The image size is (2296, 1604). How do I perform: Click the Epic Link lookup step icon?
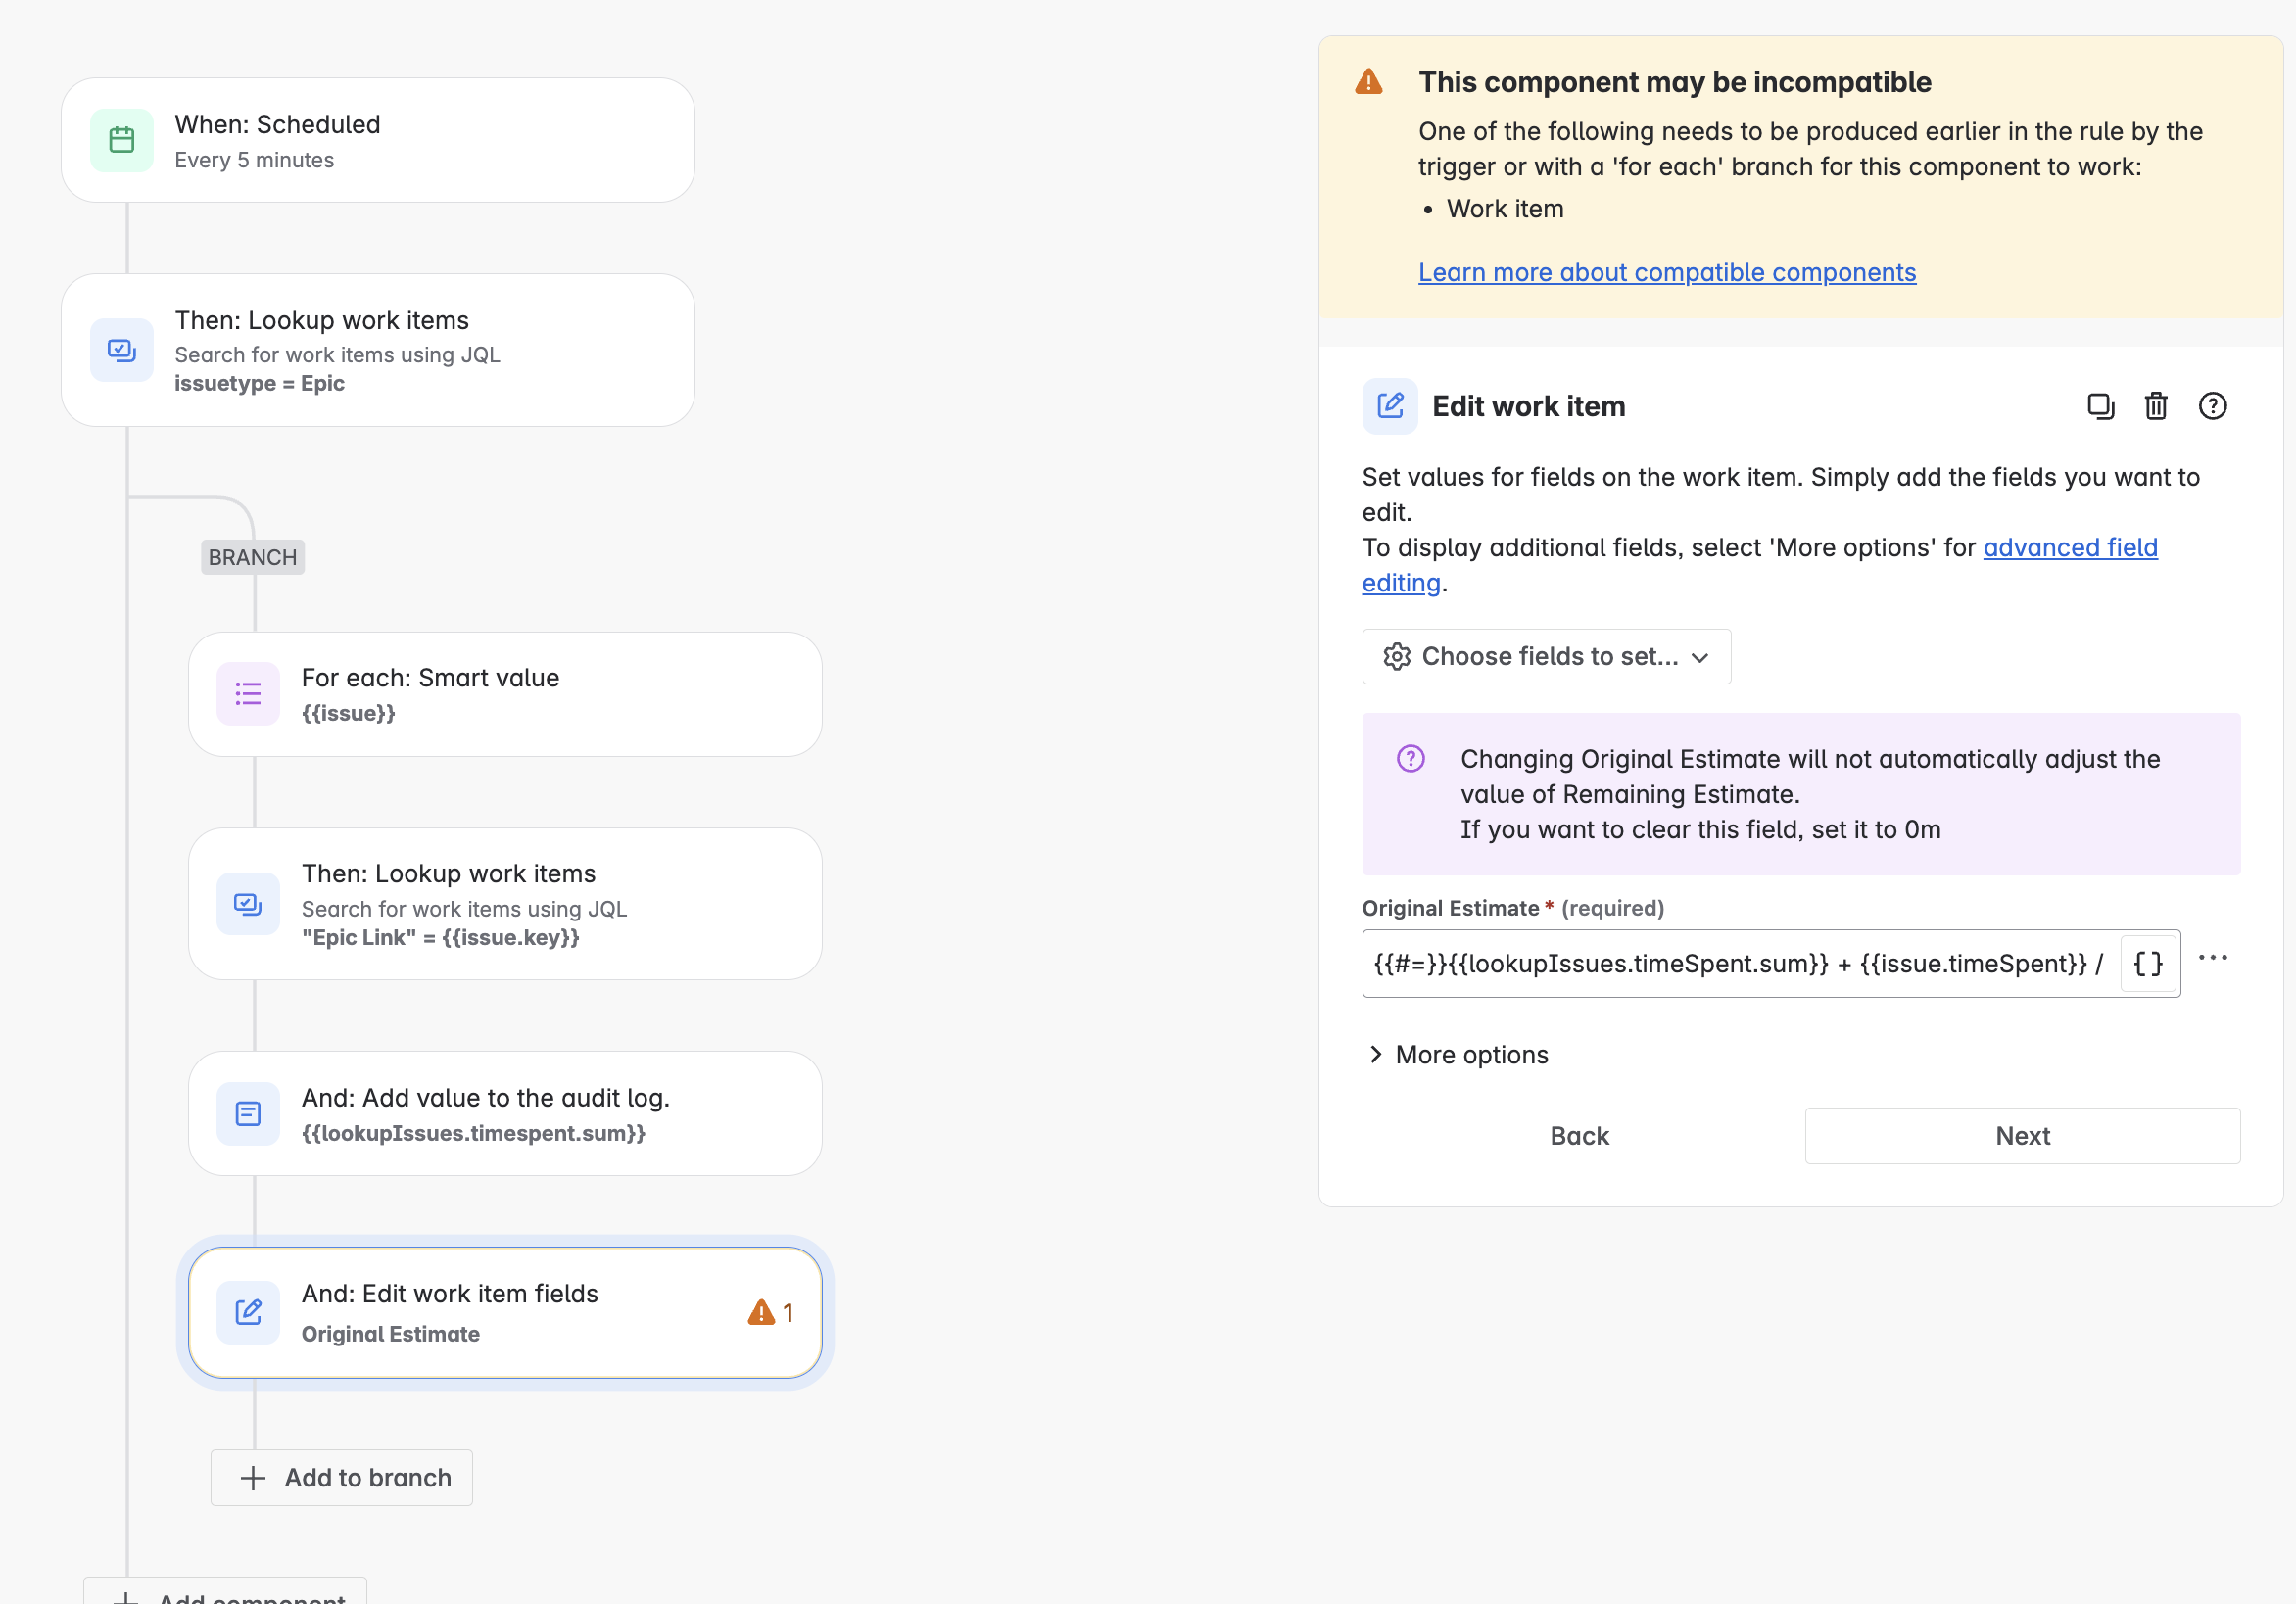pyautogui.click(x=248, y=904)
